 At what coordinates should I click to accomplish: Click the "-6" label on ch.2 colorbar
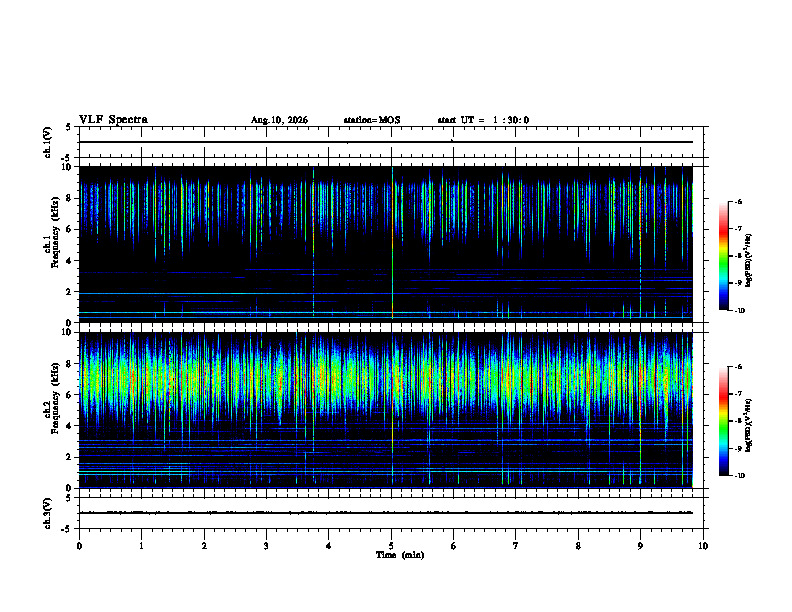pos(738,367)
